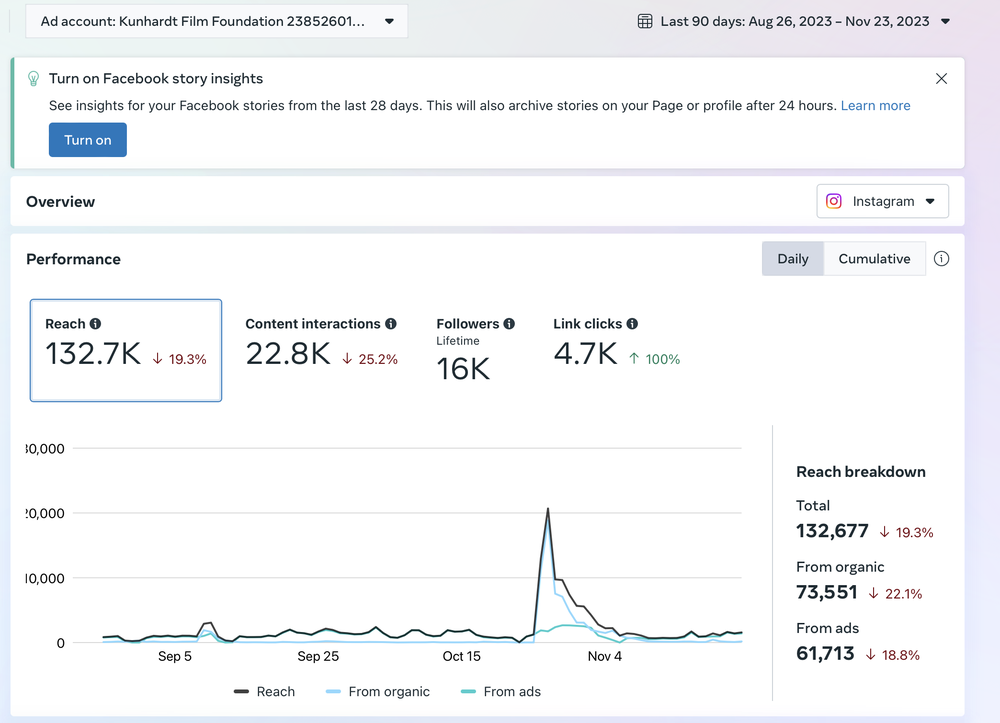Viewport: 1000px width, 723px height.
Task: Open the Learn more link
Action: click(x=875, y=105)
